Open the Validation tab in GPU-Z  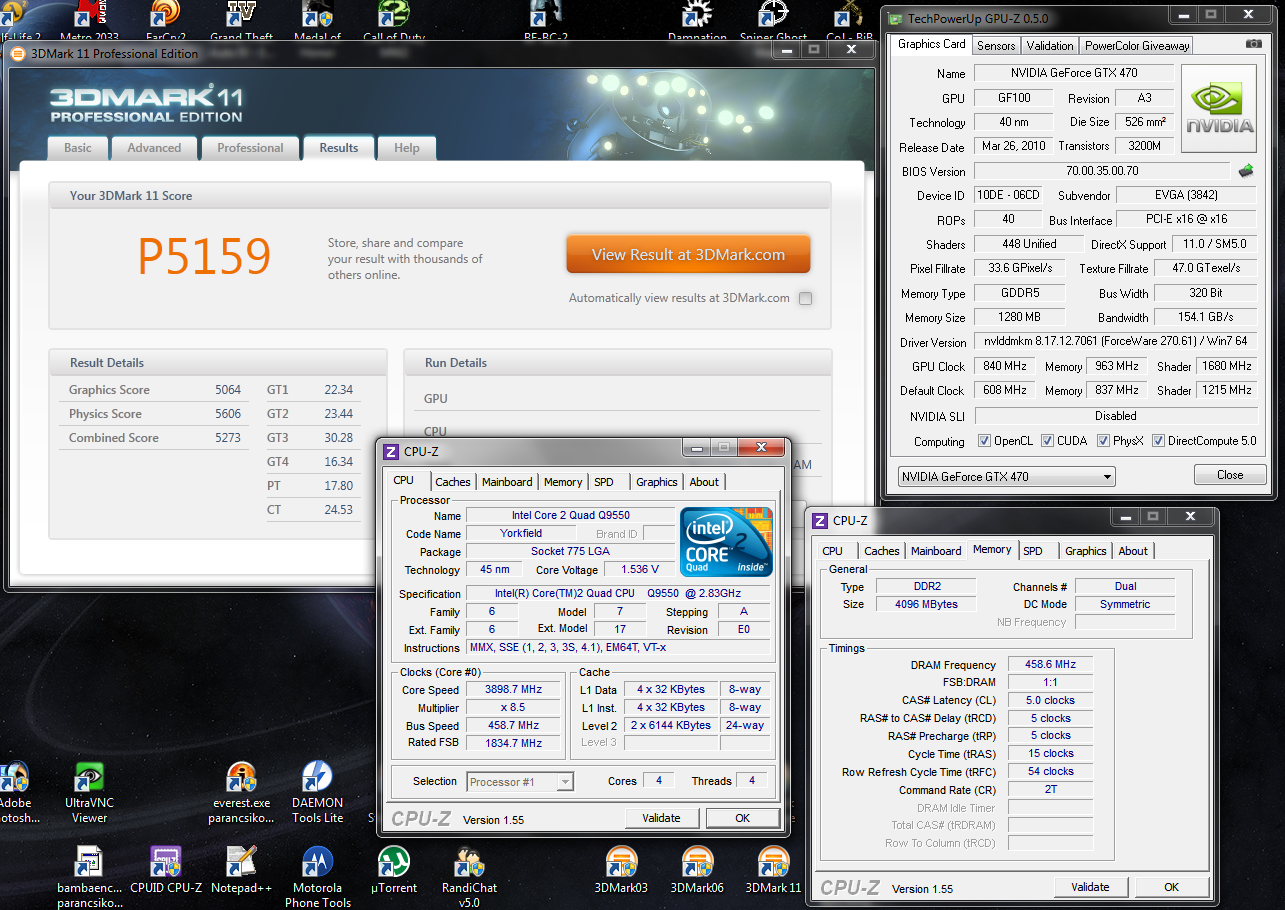(x=1050, y=46)
